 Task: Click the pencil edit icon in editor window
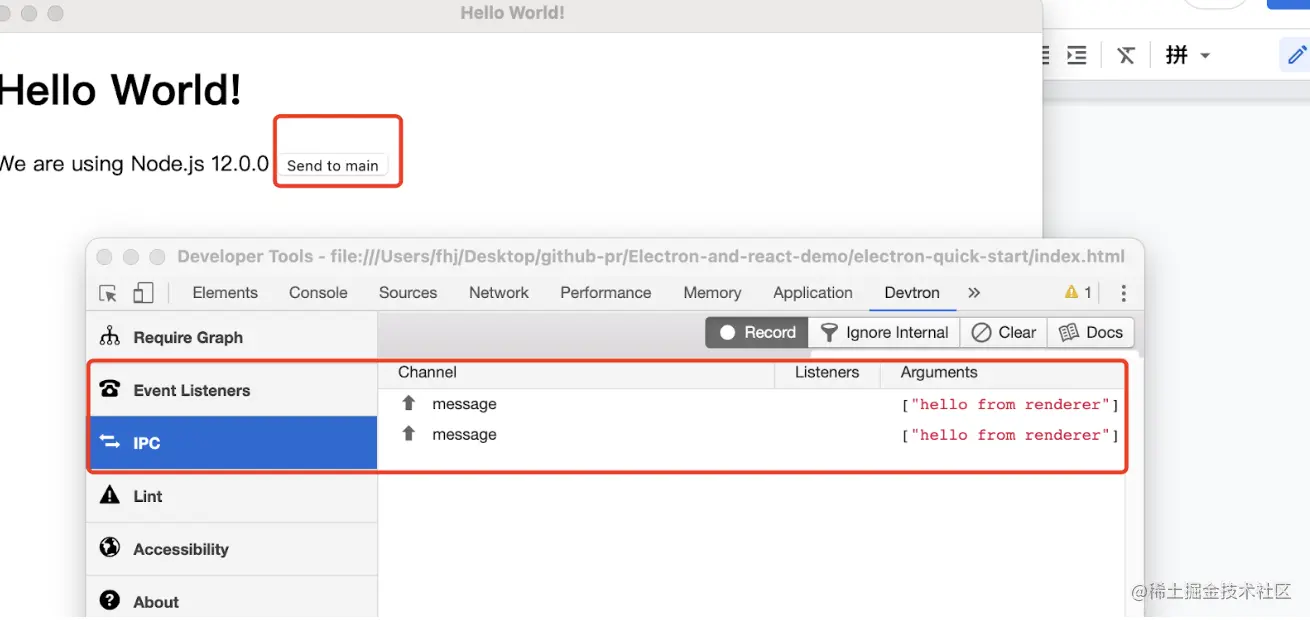point(1296,55)
